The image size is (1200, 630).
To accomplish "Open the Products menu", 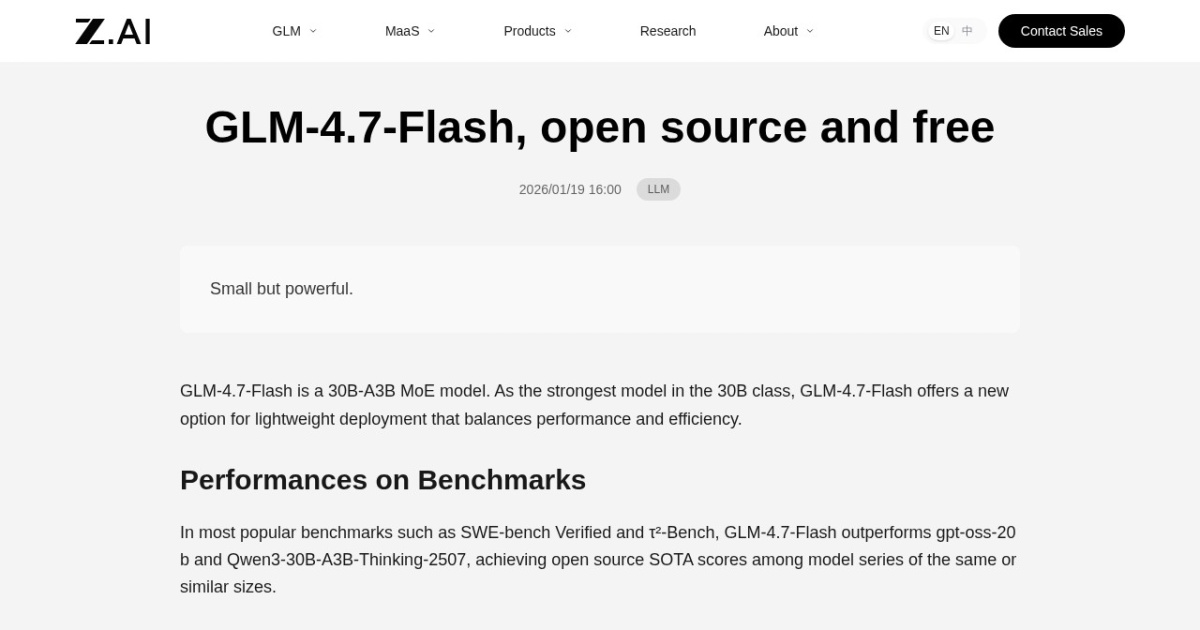I will (529, 31).
